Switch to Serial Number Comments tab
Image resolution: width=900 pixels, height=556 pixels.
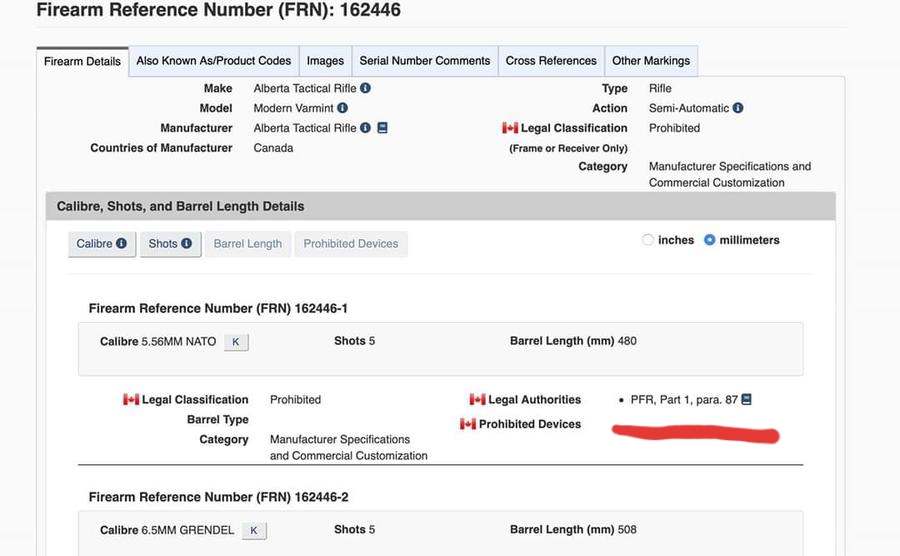[425, 61]
